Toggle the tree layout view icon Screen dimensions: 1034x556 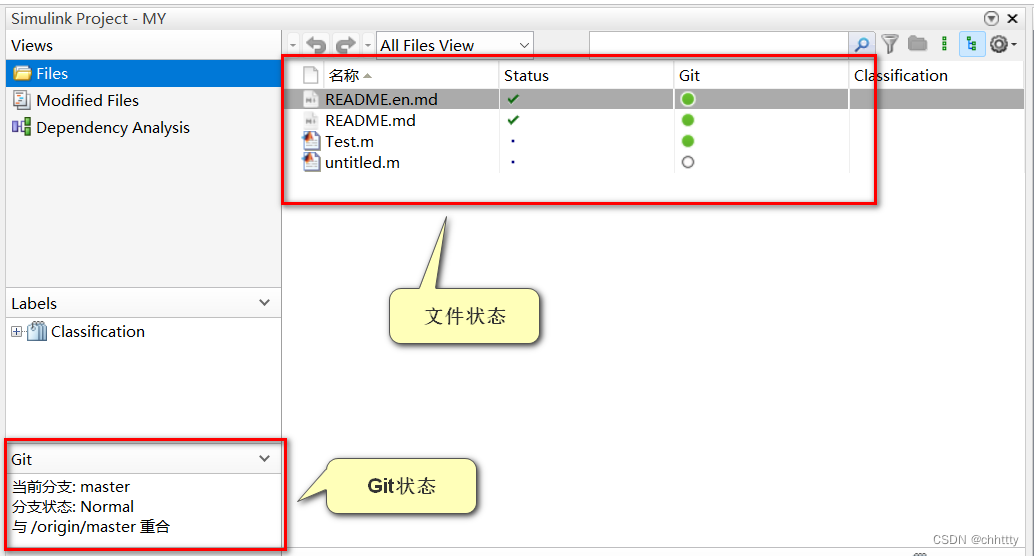tap(971, 44)
